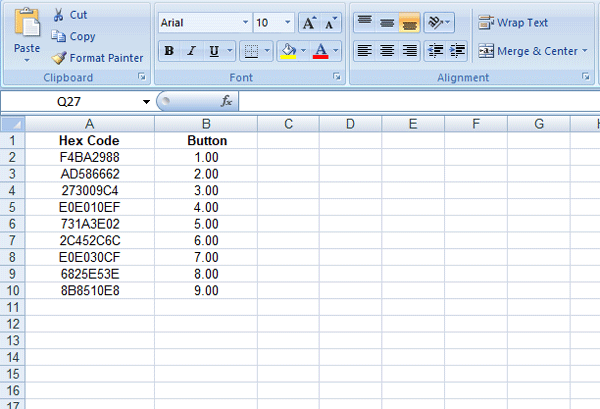Open the Font Color dropdown arrow
The width and height of the screenshot is (600, 409).
pos(336,51)
